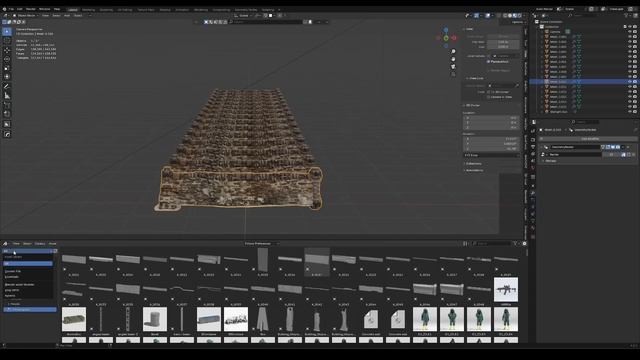Screen dimensions: 640x360
Task: Open the Output properties tab
Action: pyautogui.click(x=533, y=147)
